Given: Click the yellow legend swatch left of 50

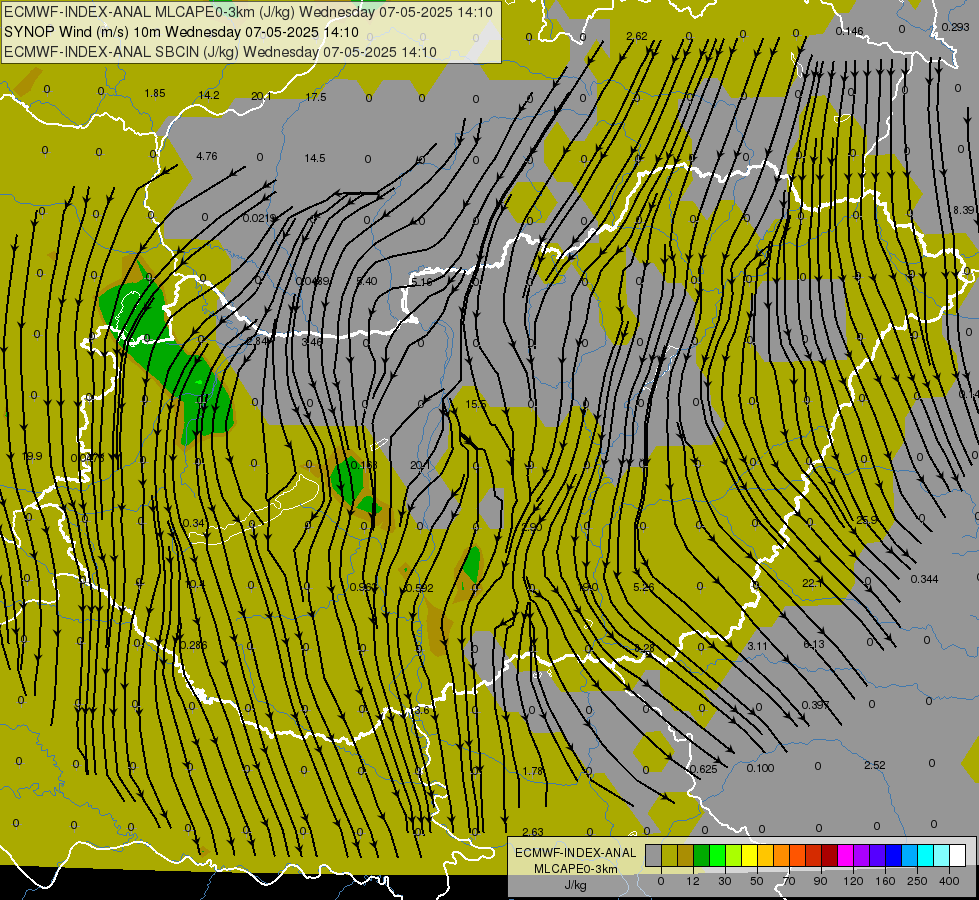Looking at the screenshot, I should point(749,856).
